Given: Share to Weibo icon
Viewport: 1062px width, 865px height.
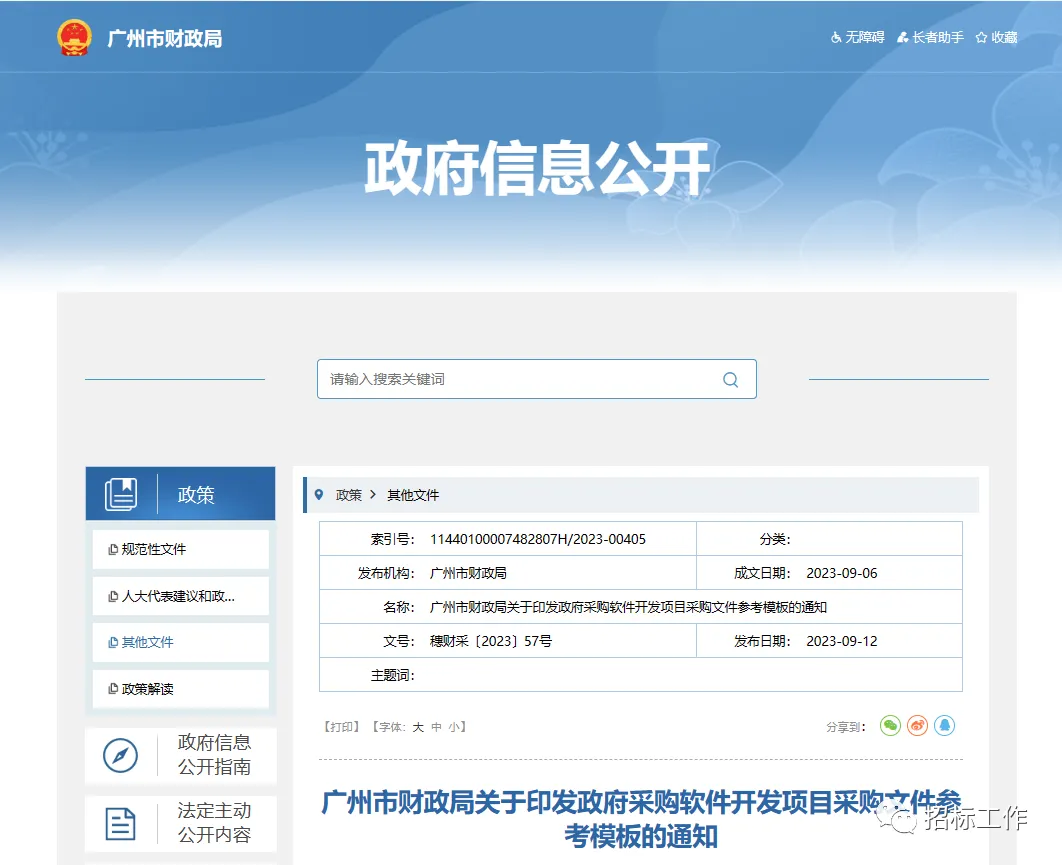Looking at the screenshot, I should click(917, 726).
